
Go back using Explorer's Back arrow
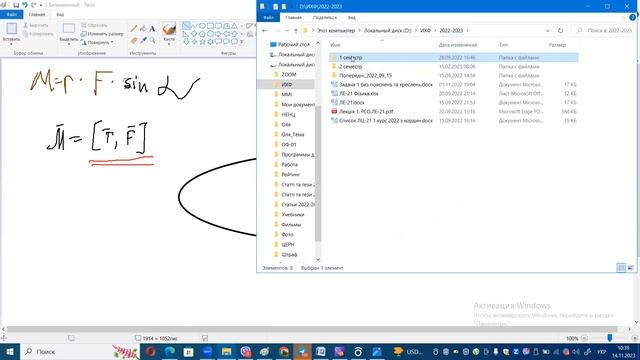click(x=264, y=31)
